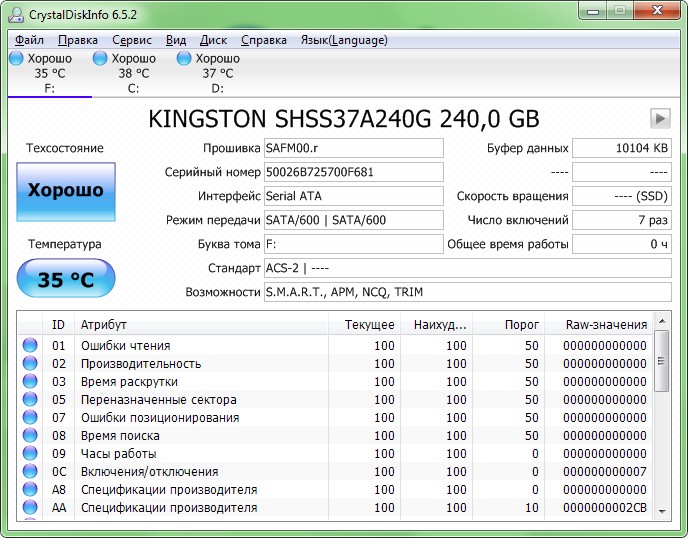
Task: Click the Наихуд... column header
Action: [x=437, y=324]
